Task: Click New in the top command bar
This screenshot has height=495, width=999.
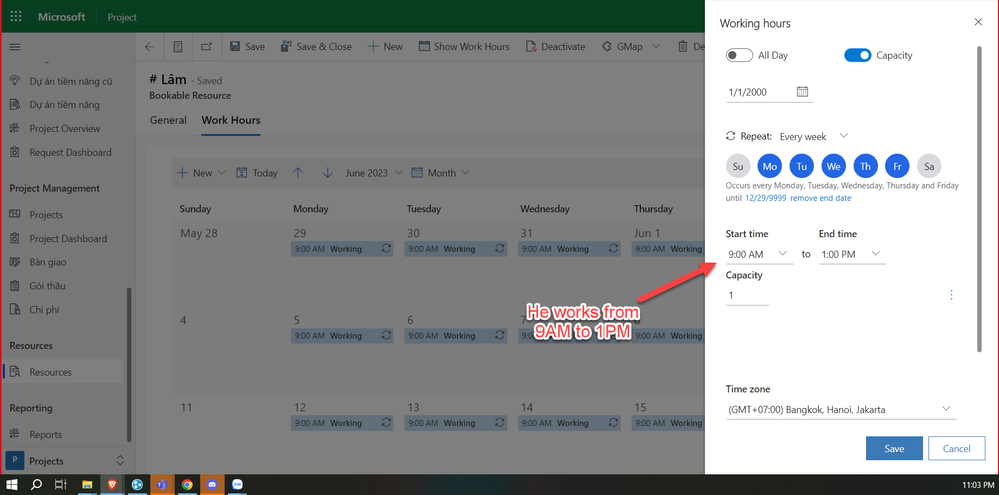Action: [385, 47]
